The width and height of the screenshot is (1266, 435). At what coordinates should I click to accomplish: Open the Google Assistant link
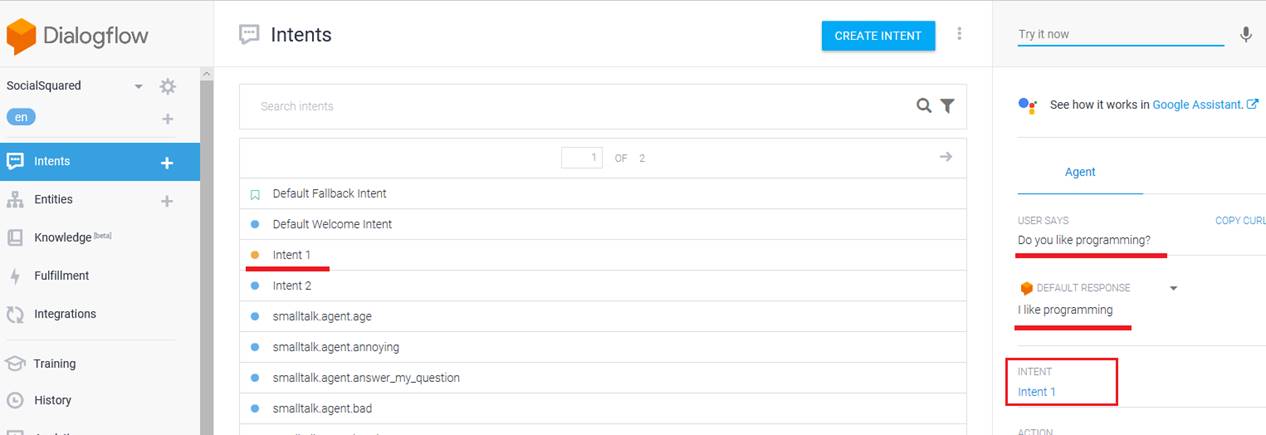click(x=1204, y=104)
